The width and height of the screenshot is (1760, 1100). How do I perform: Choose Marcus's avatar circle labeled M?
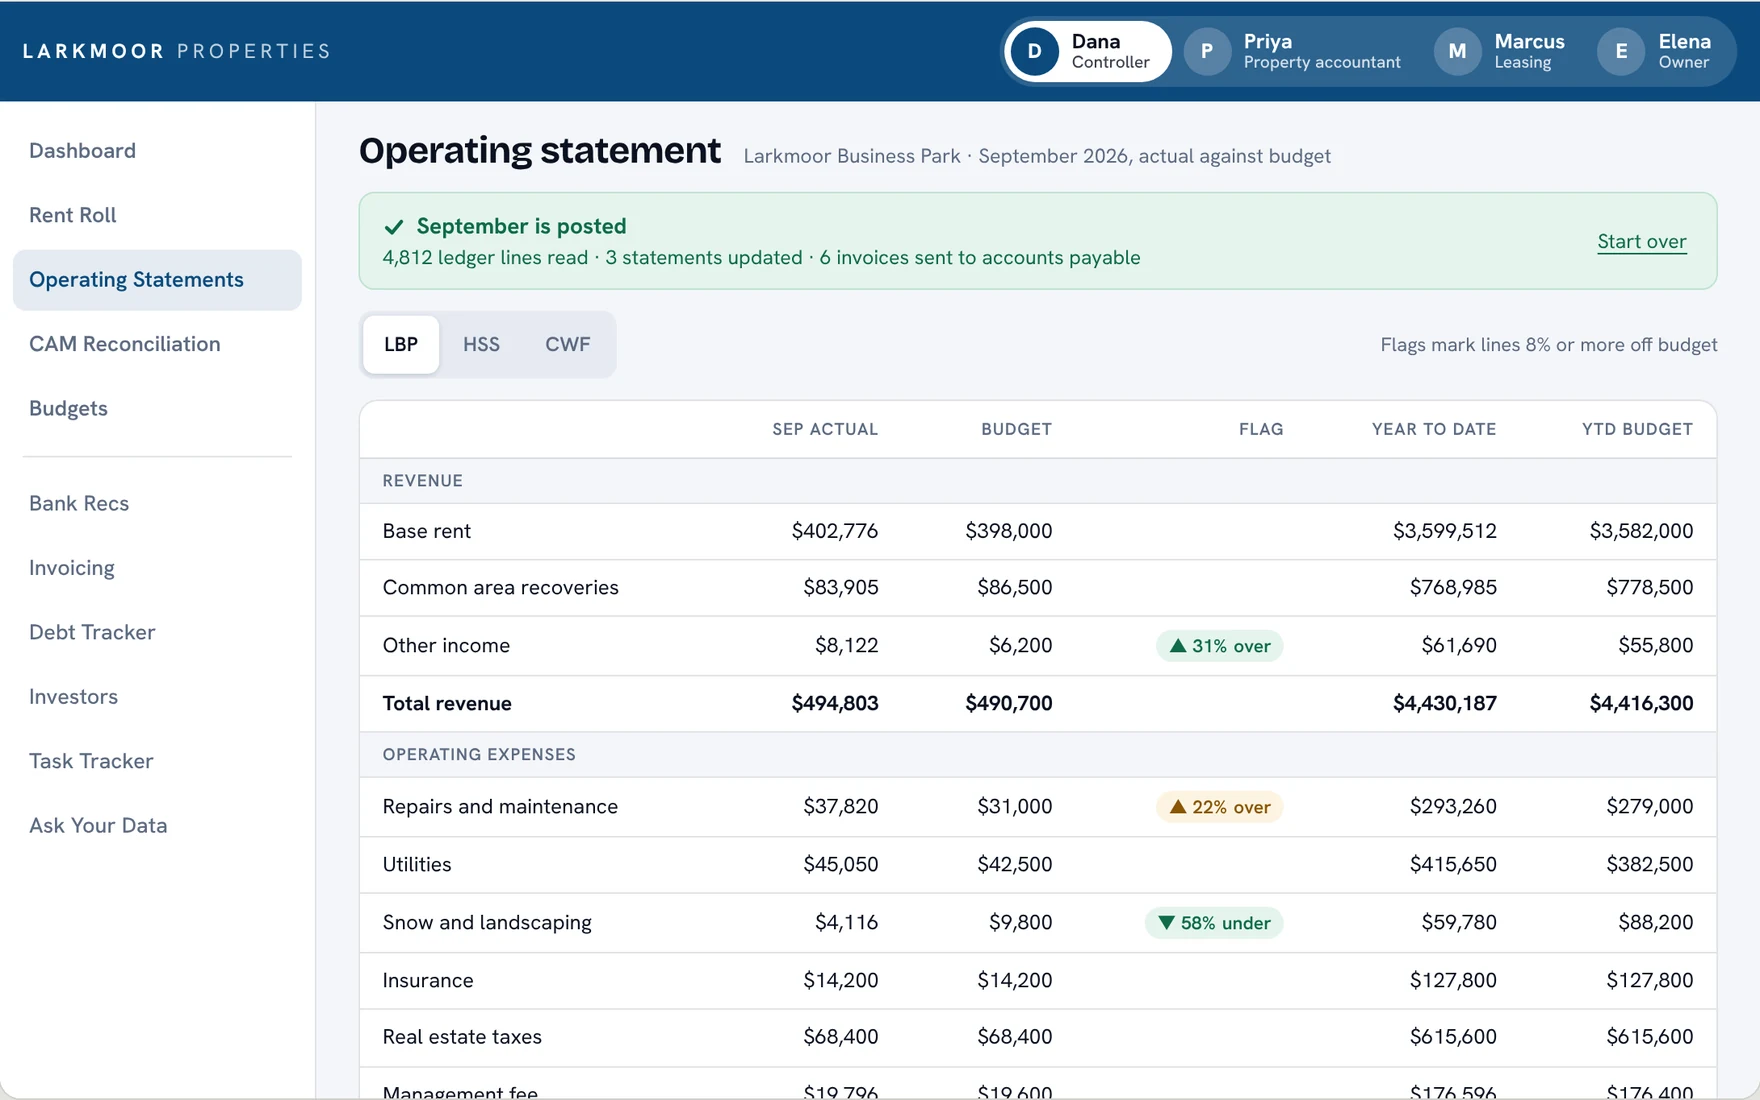[1457, 51]
